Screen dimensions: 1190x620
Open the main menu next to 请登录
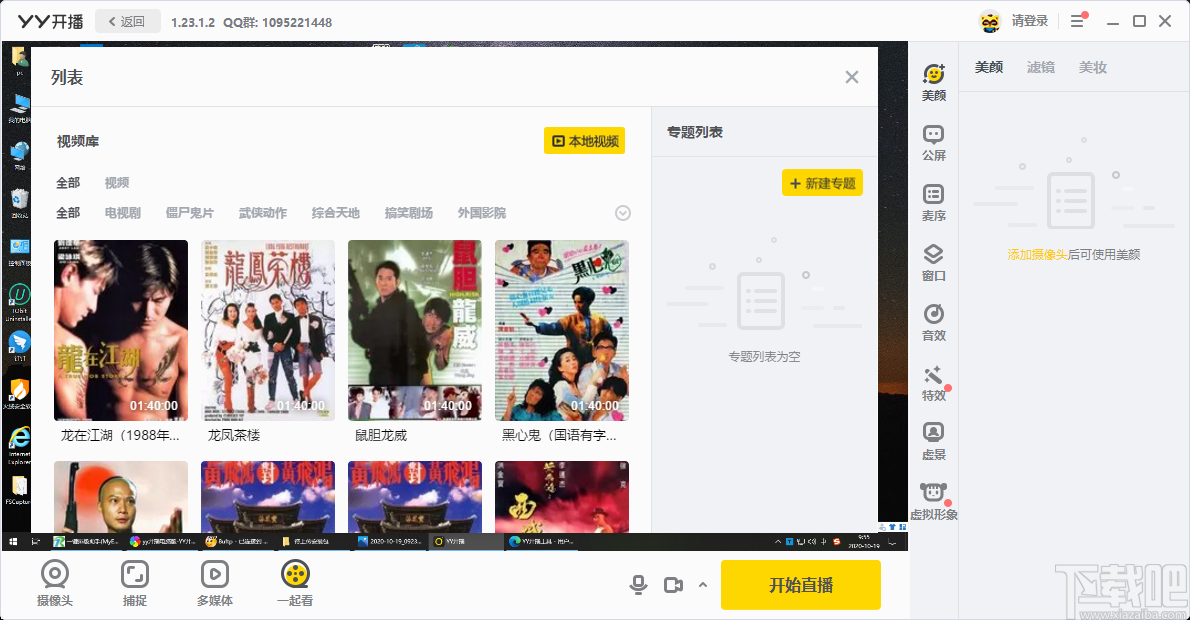(x=1078, y=21)
